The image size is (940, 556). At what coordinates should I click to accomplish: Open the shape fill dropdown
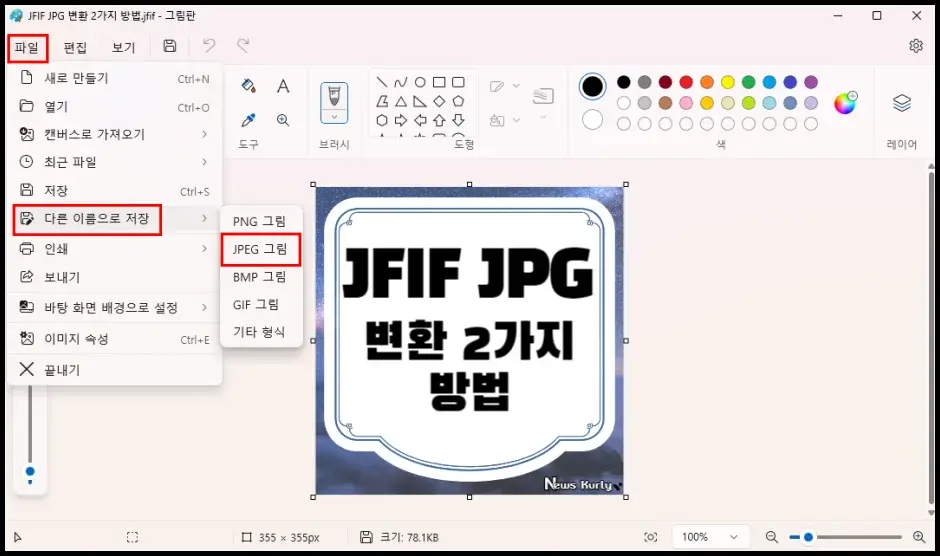pyautogui.click(x=504, y=121)
